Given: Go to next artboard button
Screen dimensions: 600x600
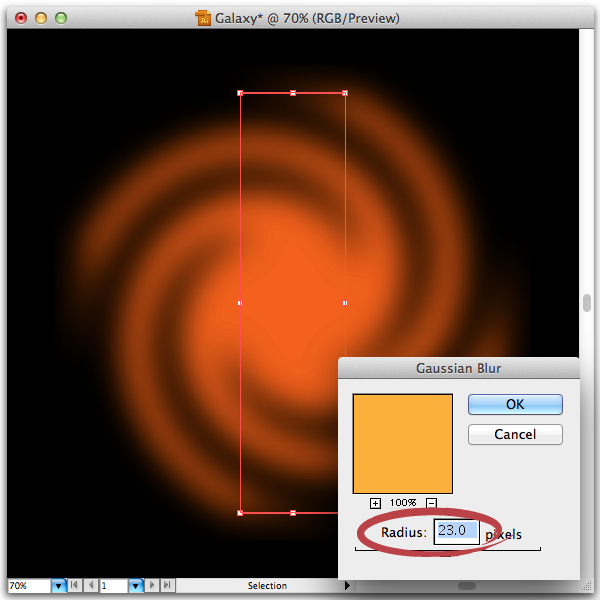Looking at the screenshot, I should point(152,585).
